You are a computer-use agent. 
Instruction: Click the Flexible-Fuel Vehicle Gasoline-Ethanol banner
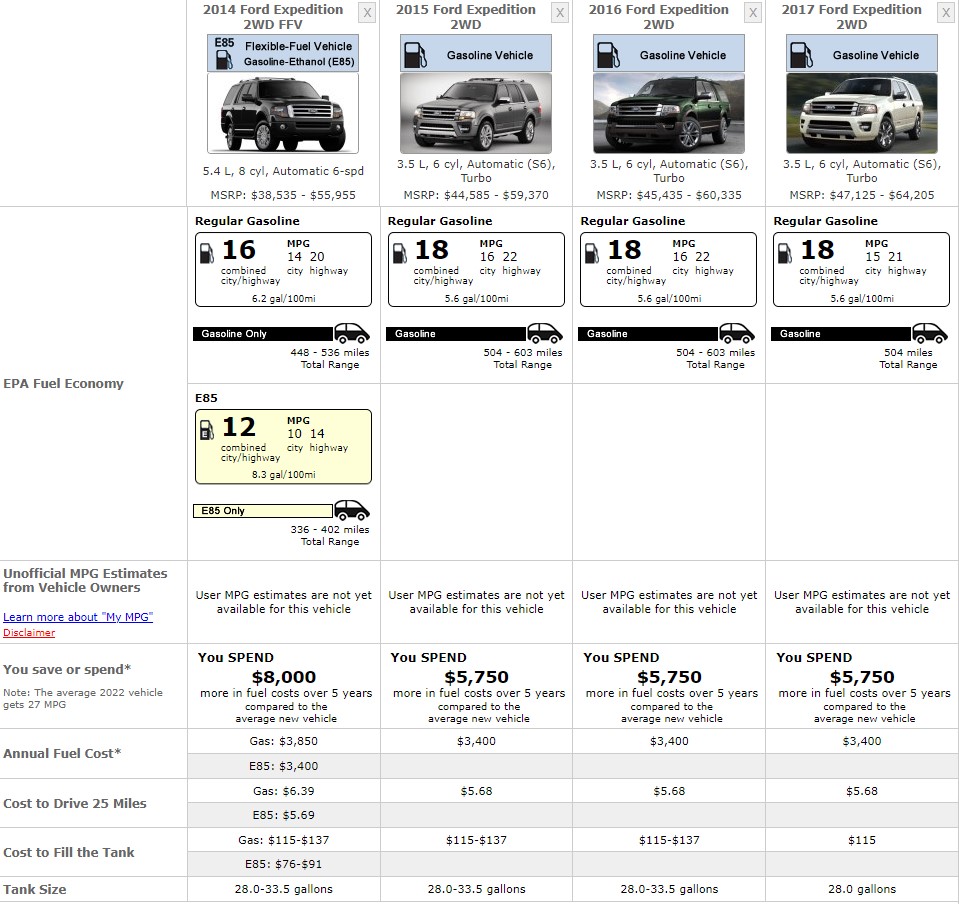[283, 53]
